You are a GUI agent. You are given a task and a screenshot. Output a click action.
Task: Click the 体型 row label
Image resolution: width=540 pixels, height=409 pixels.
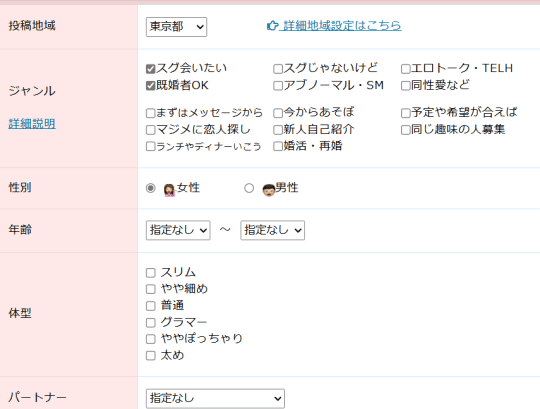click(20, 313)
